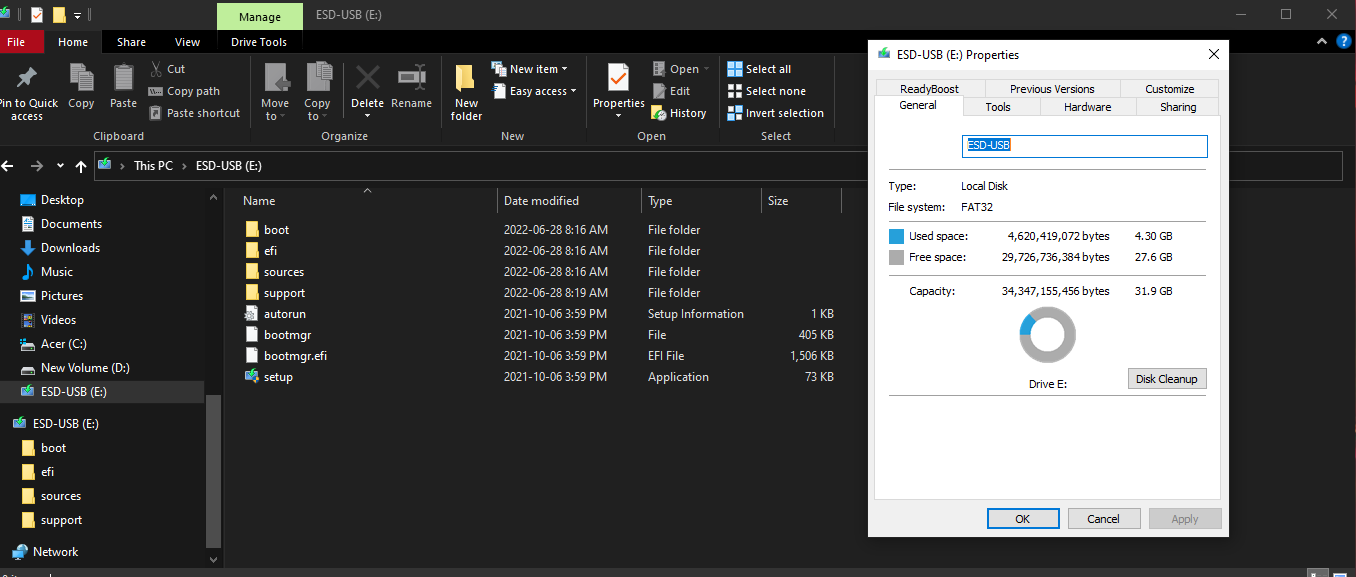Open the Hardware tab in Properties dialog
The image size is (1356, 577).
1087,107
